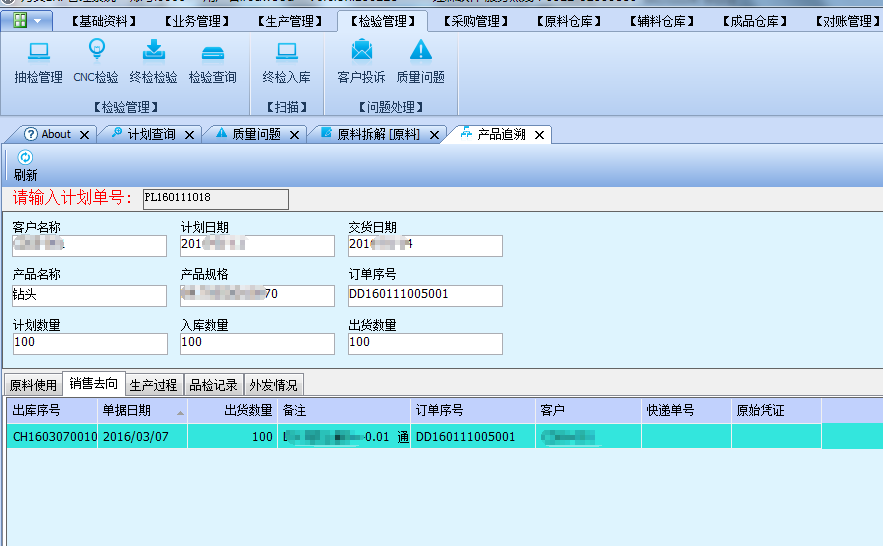883x546 pixels.
Task: Close the 计划查询 document tab
Action: pos(189,135)
